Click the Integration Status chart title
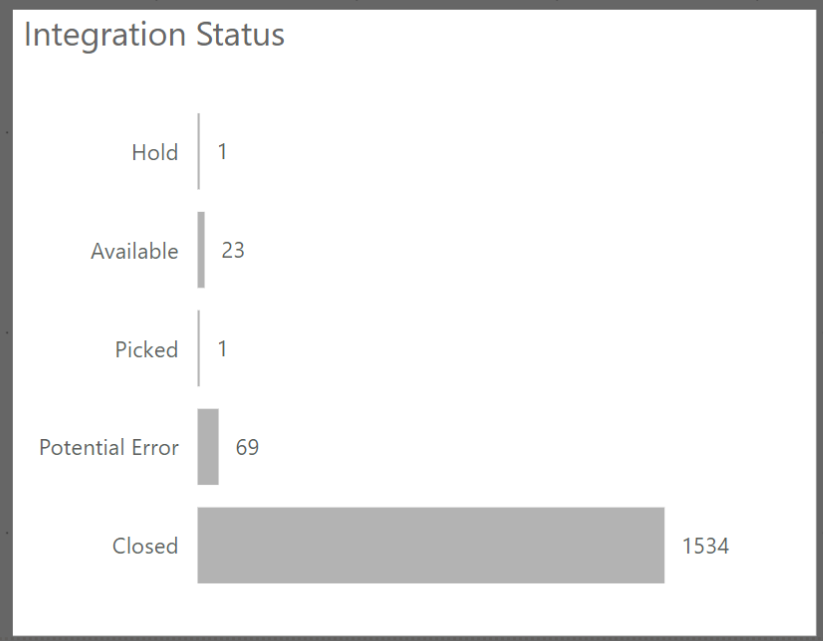 154,34
